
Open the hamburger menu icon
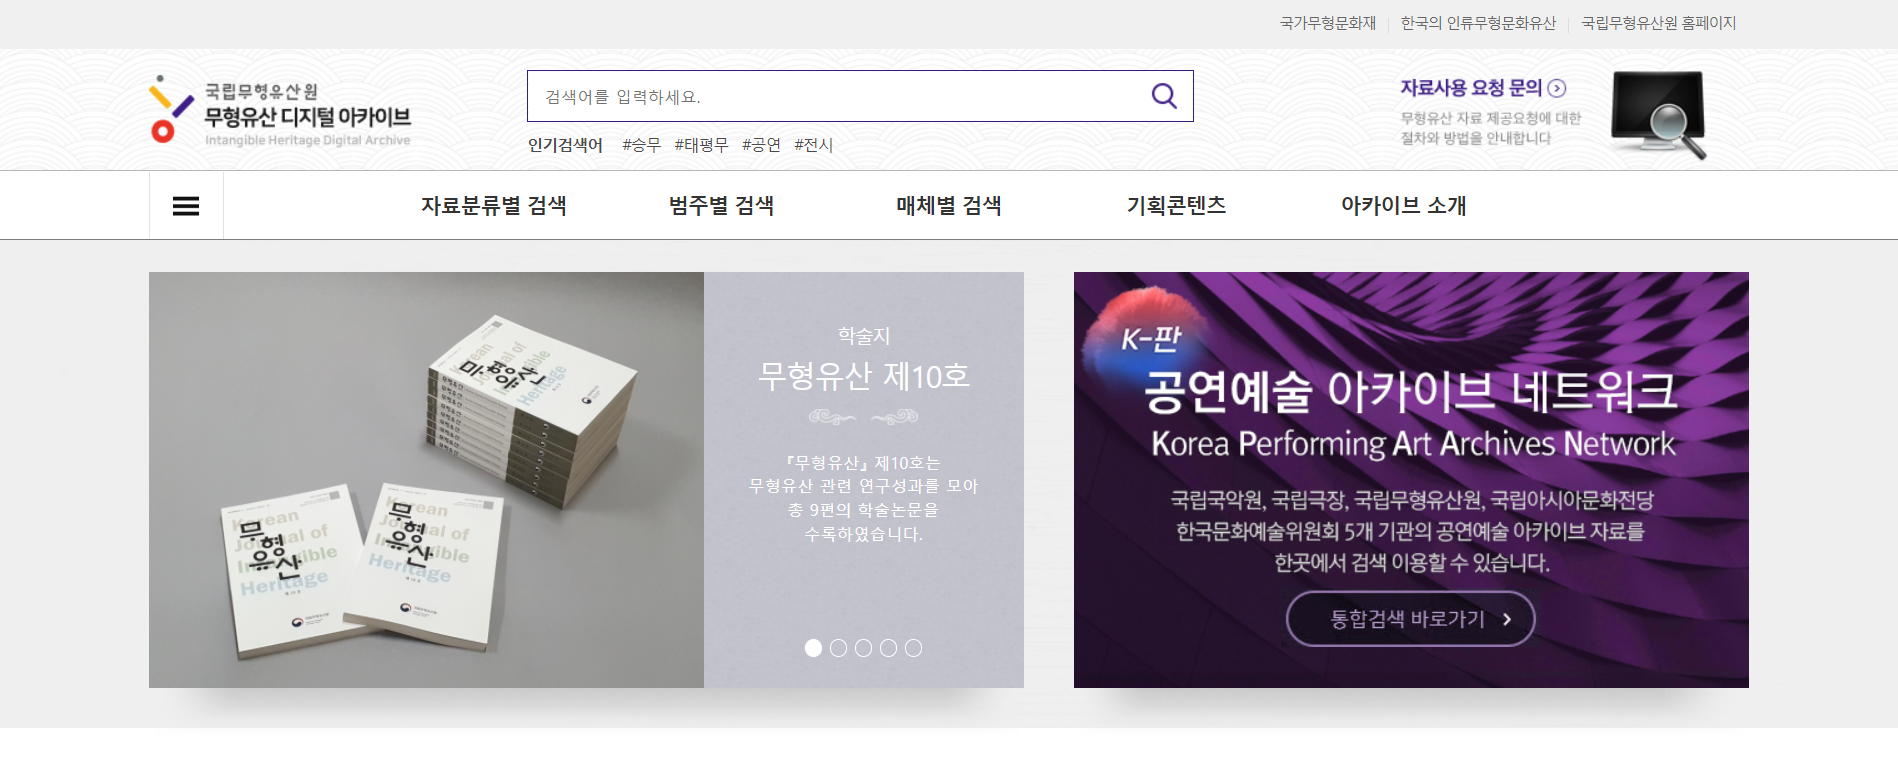coord(186,206)
